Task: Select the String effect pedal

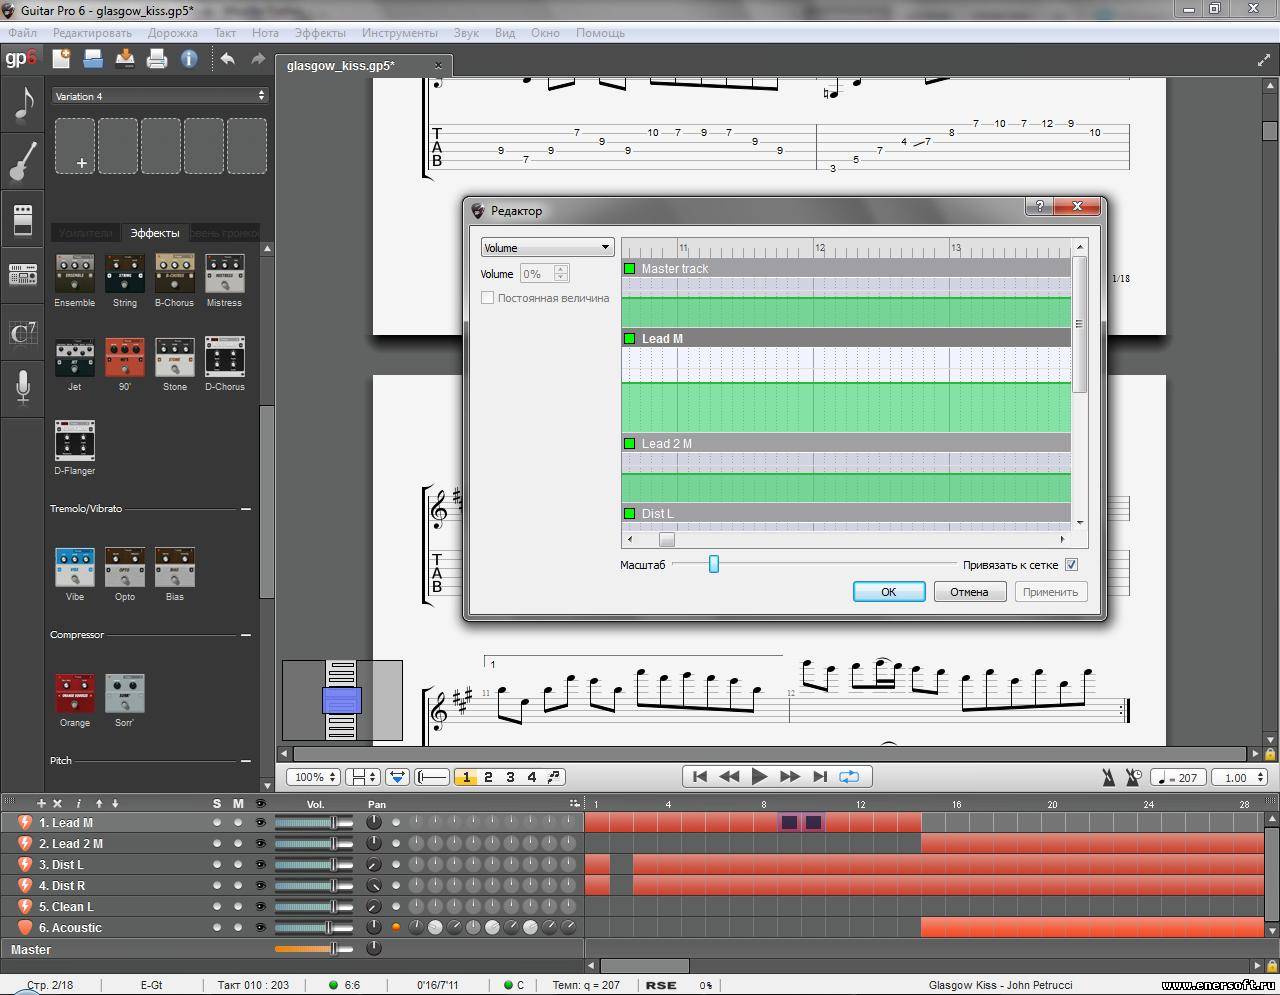Action: pyautogui.click(x=125, y=273)
